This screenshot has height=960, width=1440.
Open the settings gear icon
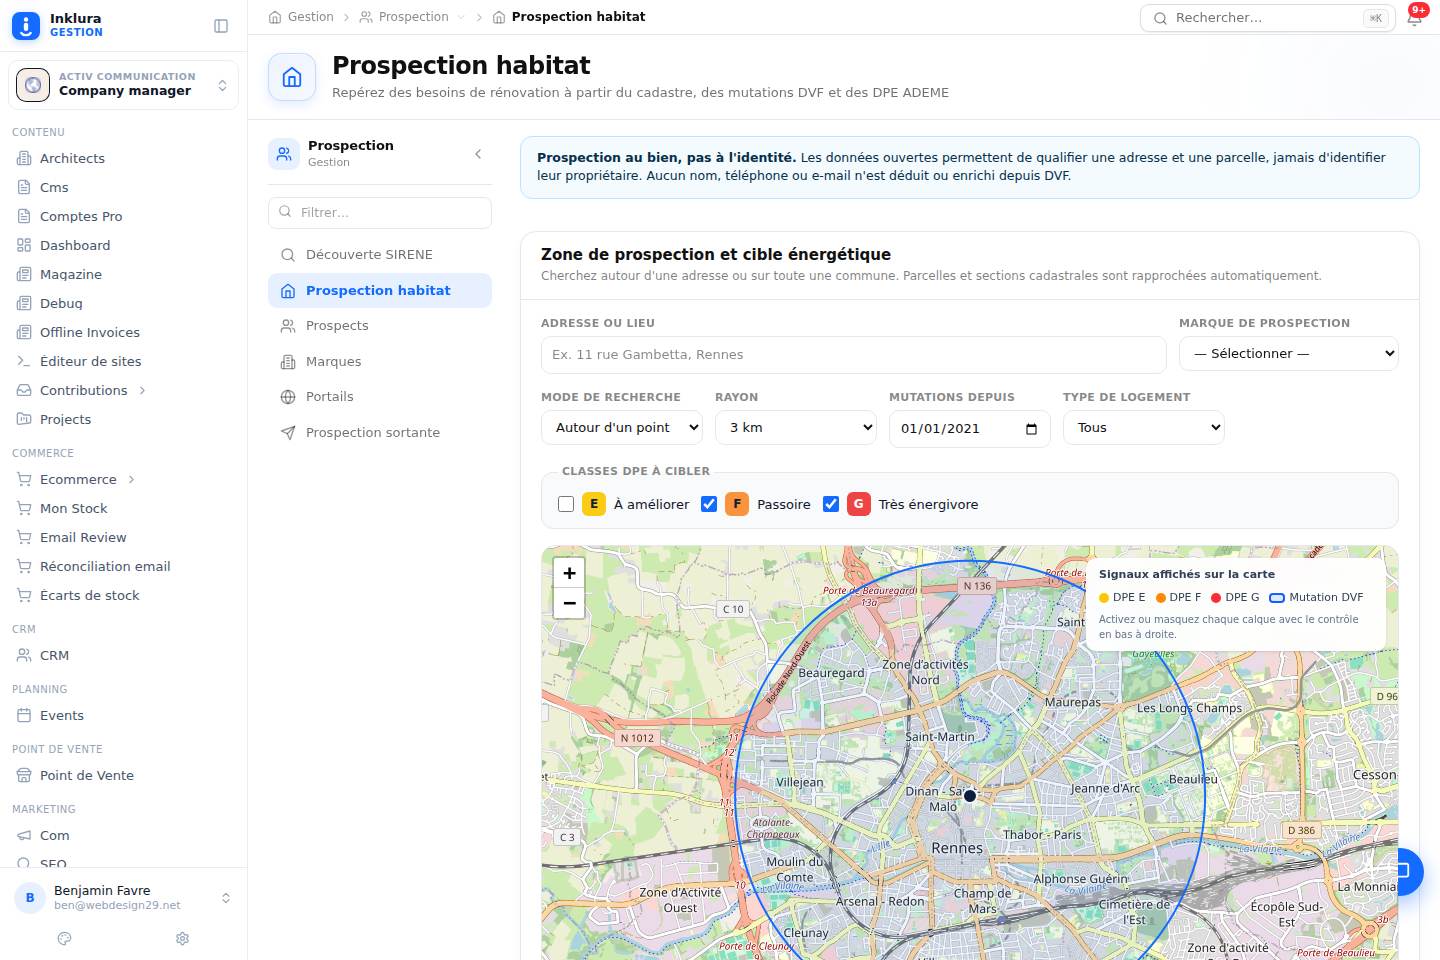click(x=182, y=938)
